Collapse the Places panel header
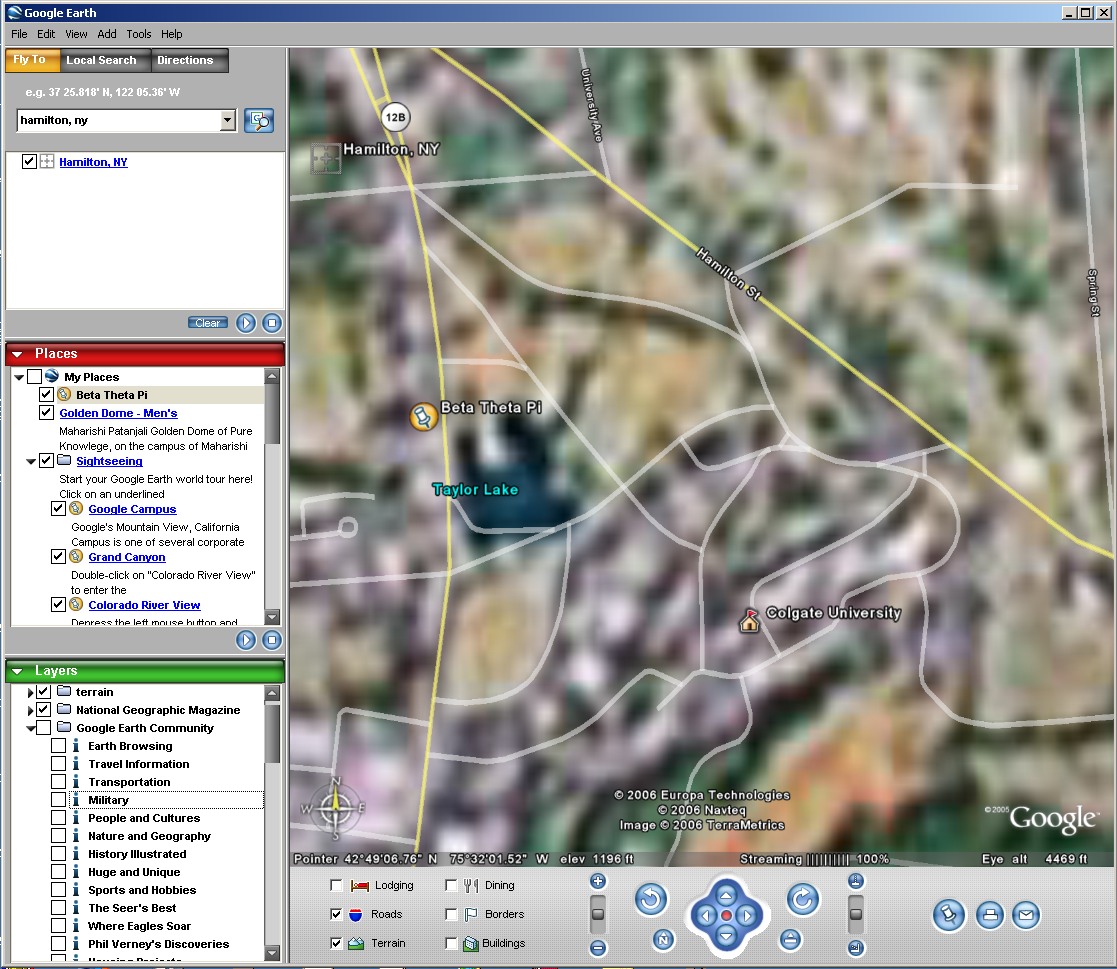The width and height of the screenshot is (1117, 969). click(x=17, y=354)
